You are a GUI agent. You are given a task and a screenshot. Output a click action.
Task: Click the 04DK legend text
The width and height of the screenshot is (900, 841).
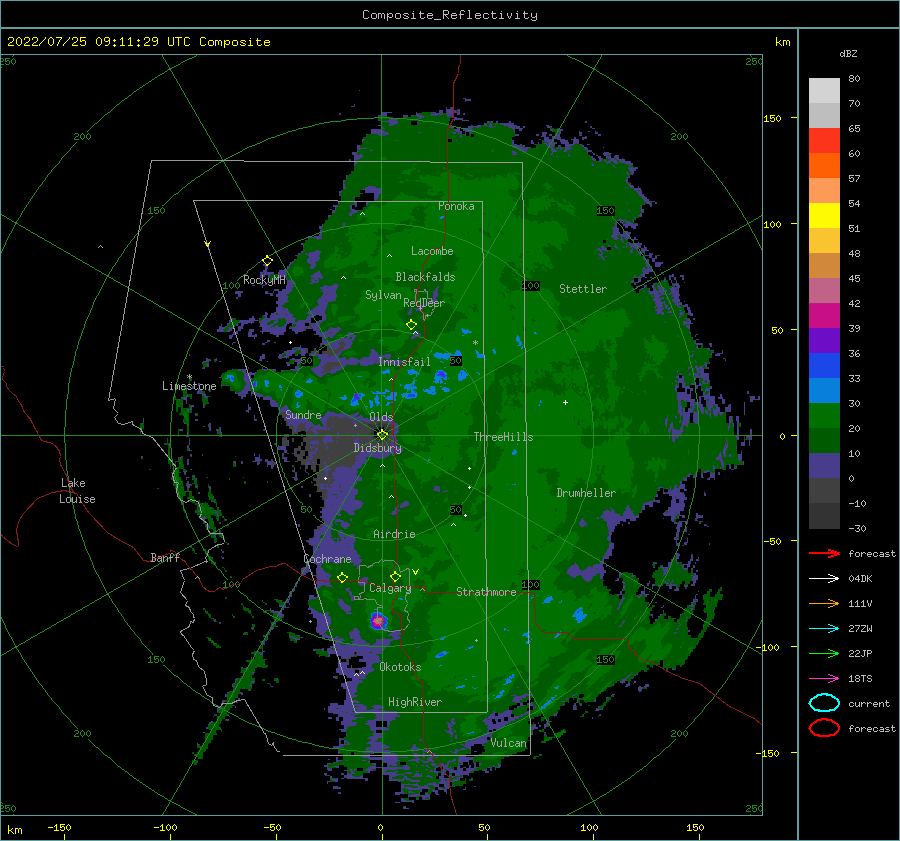860,579
